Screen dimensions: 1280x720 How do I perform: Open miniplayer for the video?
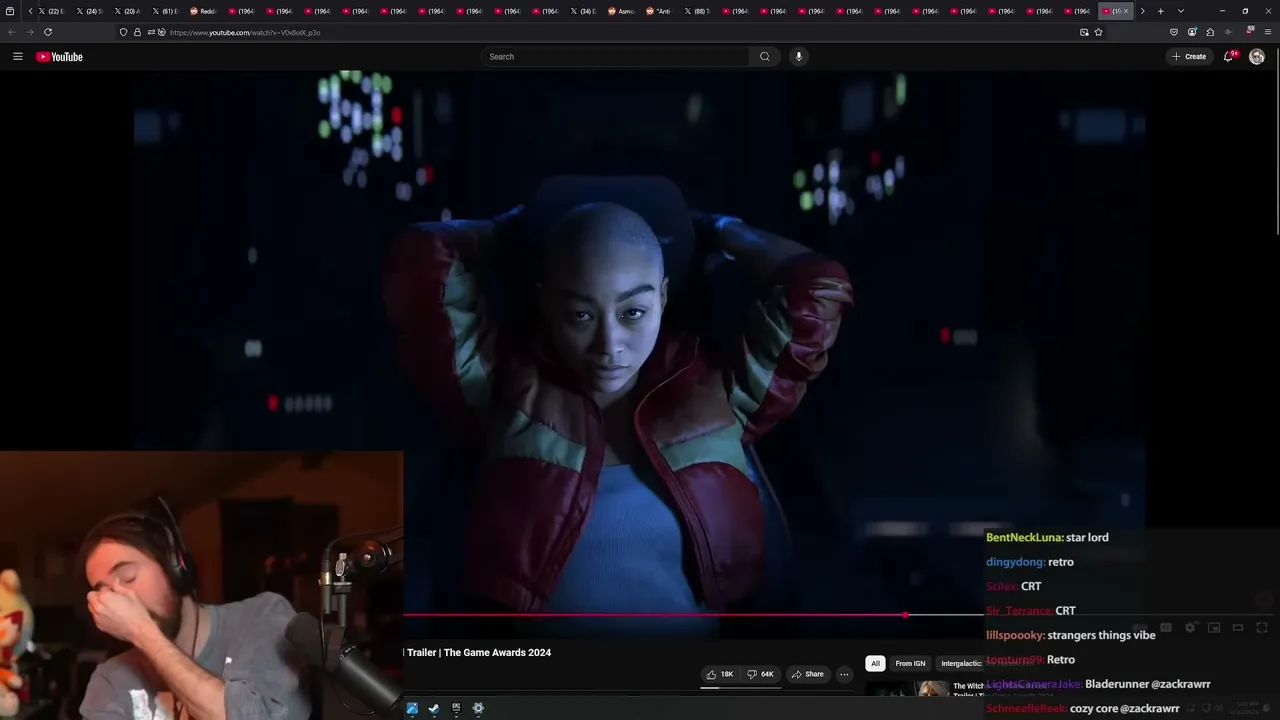[x=1214, y=628]
